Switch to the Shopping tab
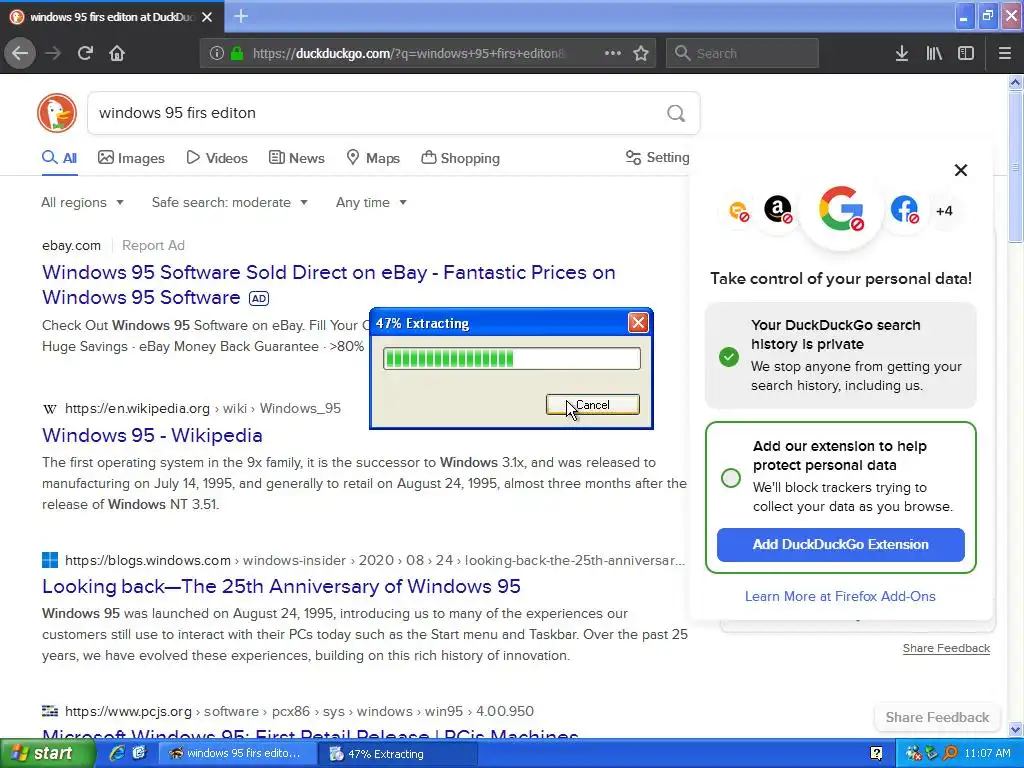Image resolution: width=1024 pixels, height=768 pixels. tap(460, 158)
